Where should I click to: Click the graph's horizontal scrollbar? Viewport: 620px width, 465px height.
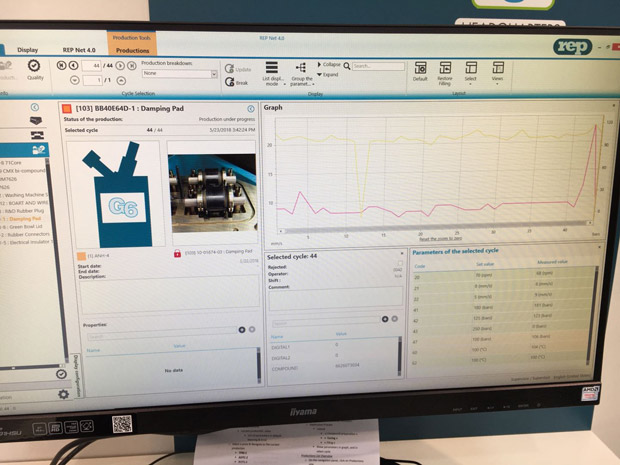click(436, 227)
